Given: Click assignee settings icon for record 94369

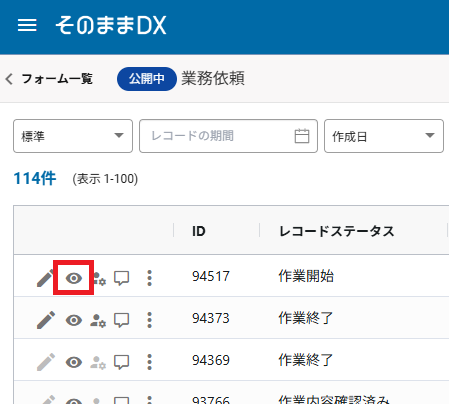Looking at the screenshot, I should pos(98,362).
